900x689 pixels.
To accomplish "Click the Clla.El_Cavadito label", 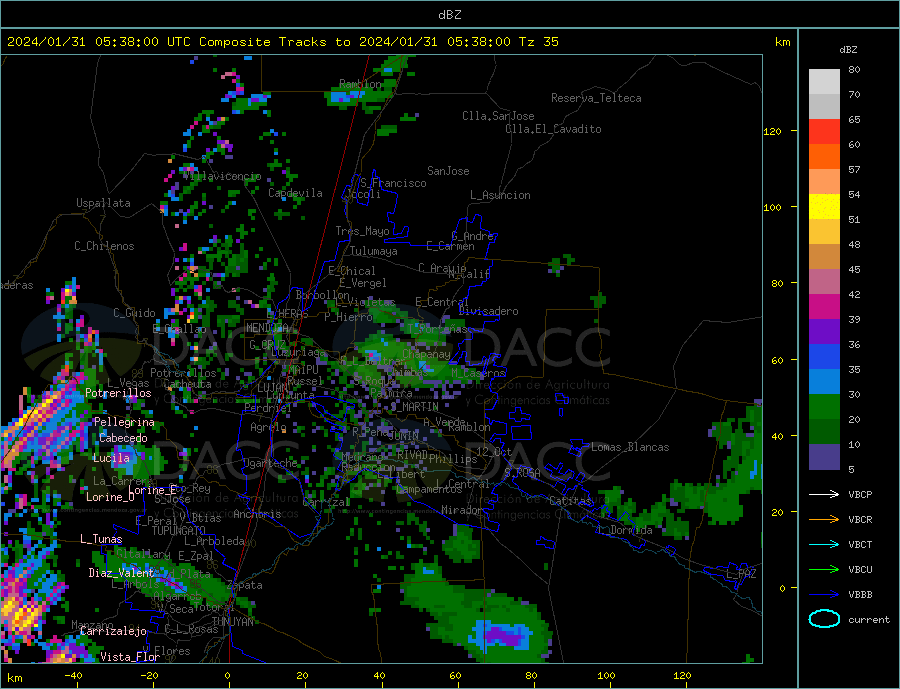I will (553, 129).
